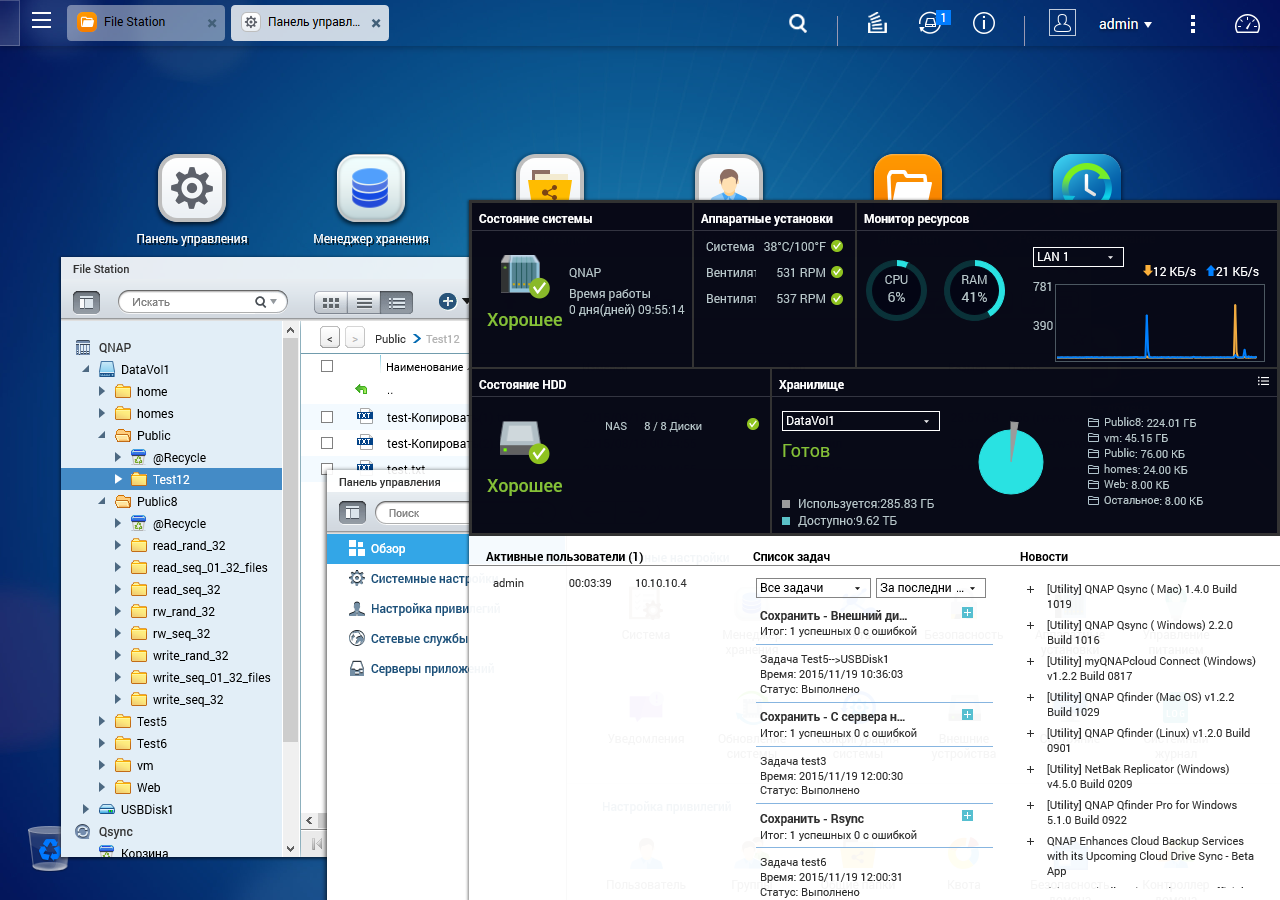Expand the Test5 folder tree node
1280x900 pixels.
(101, 722)
